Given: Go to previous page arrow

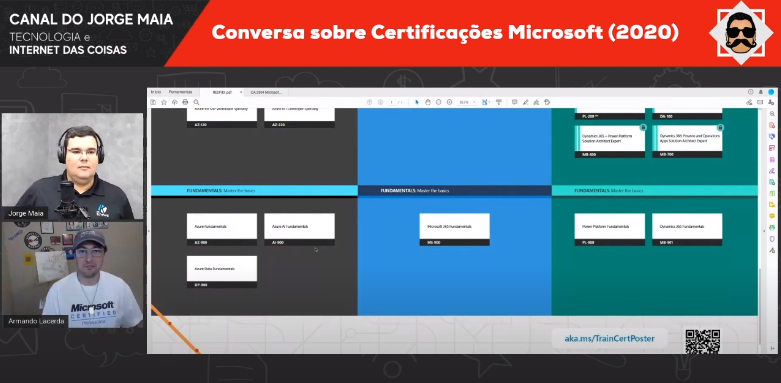Looking at the screenshot, I should [x=370, y=102].
